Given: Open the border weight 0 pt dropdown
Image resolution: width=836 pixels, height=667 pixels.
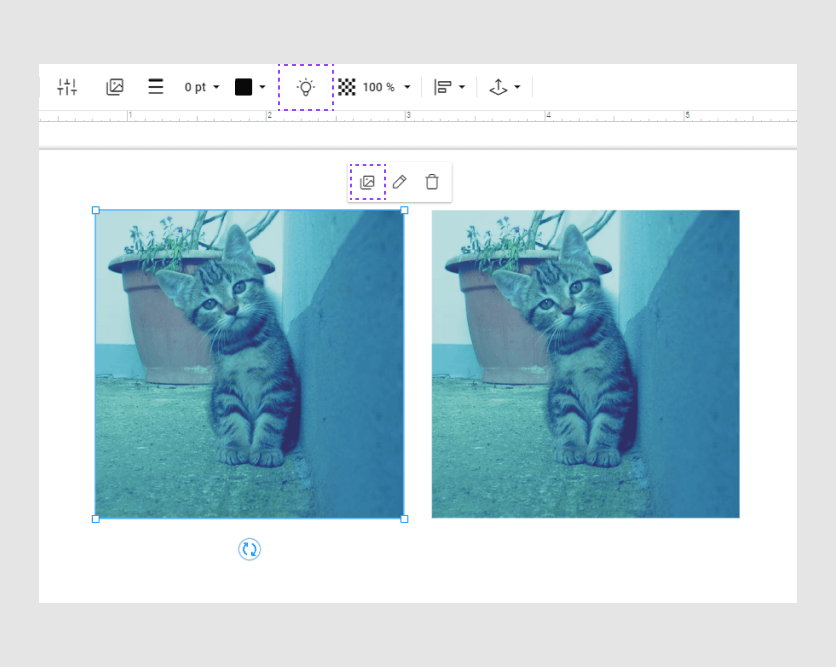Looking at the screenshot, I should point(200,87).
